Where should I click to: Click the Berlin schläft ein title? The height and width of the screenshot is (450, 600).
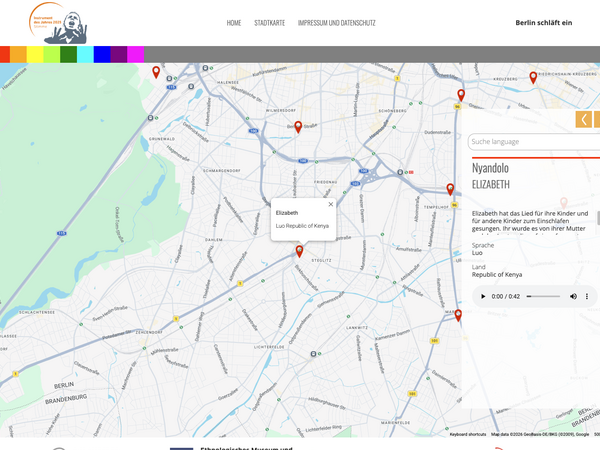pyautogui.click(x=544, y=23)
